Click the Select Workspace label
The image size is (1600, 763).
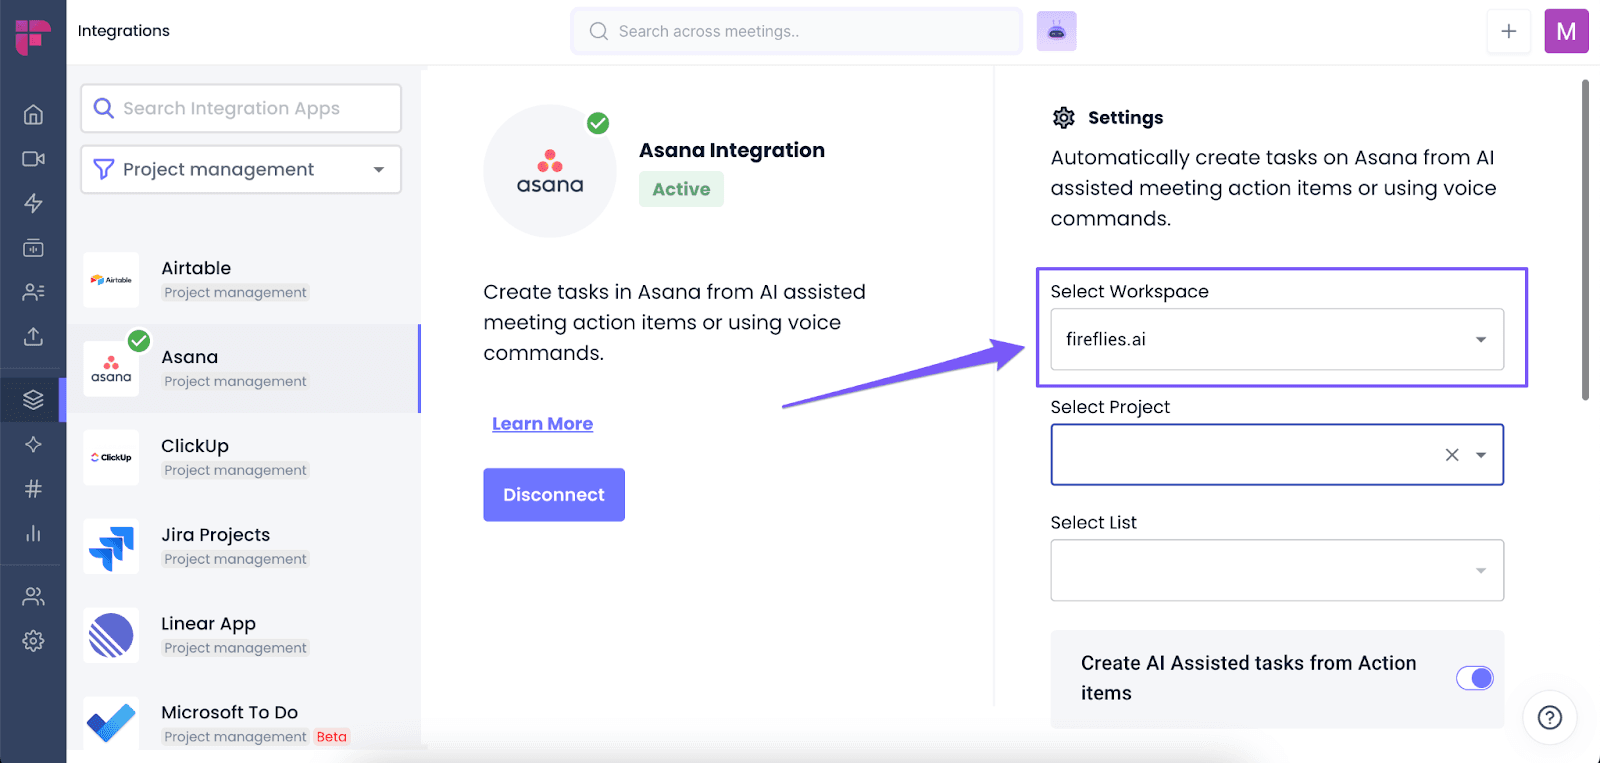(1129, 292)
